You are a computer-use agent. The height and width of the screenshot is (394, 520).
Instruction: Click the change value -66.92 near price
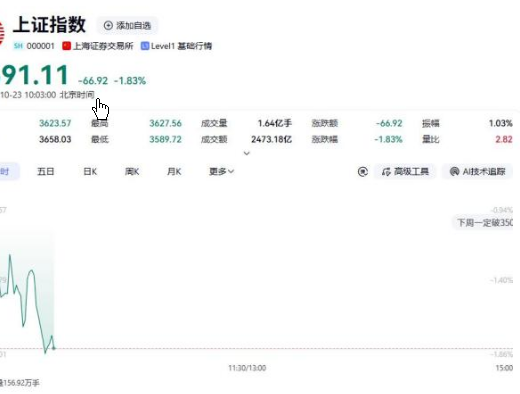coord(93,81)
